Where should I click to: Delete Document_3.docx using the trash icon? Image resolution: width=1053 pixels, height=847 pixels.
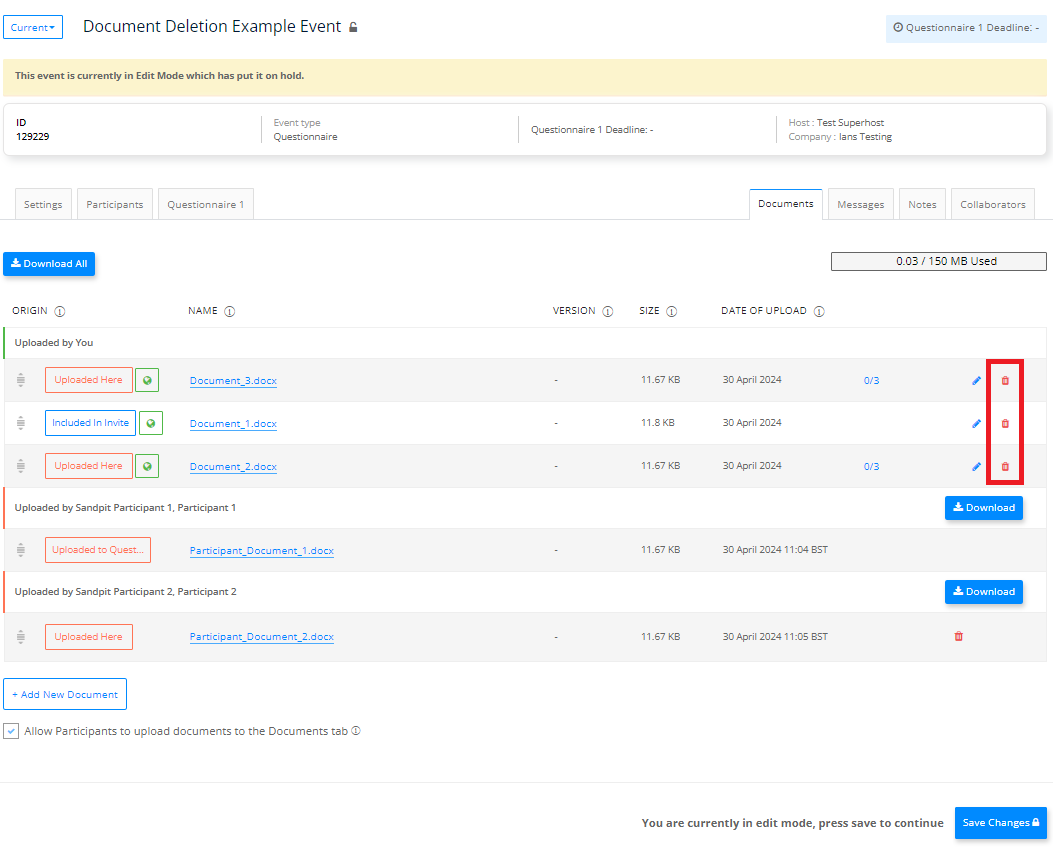1005,381
